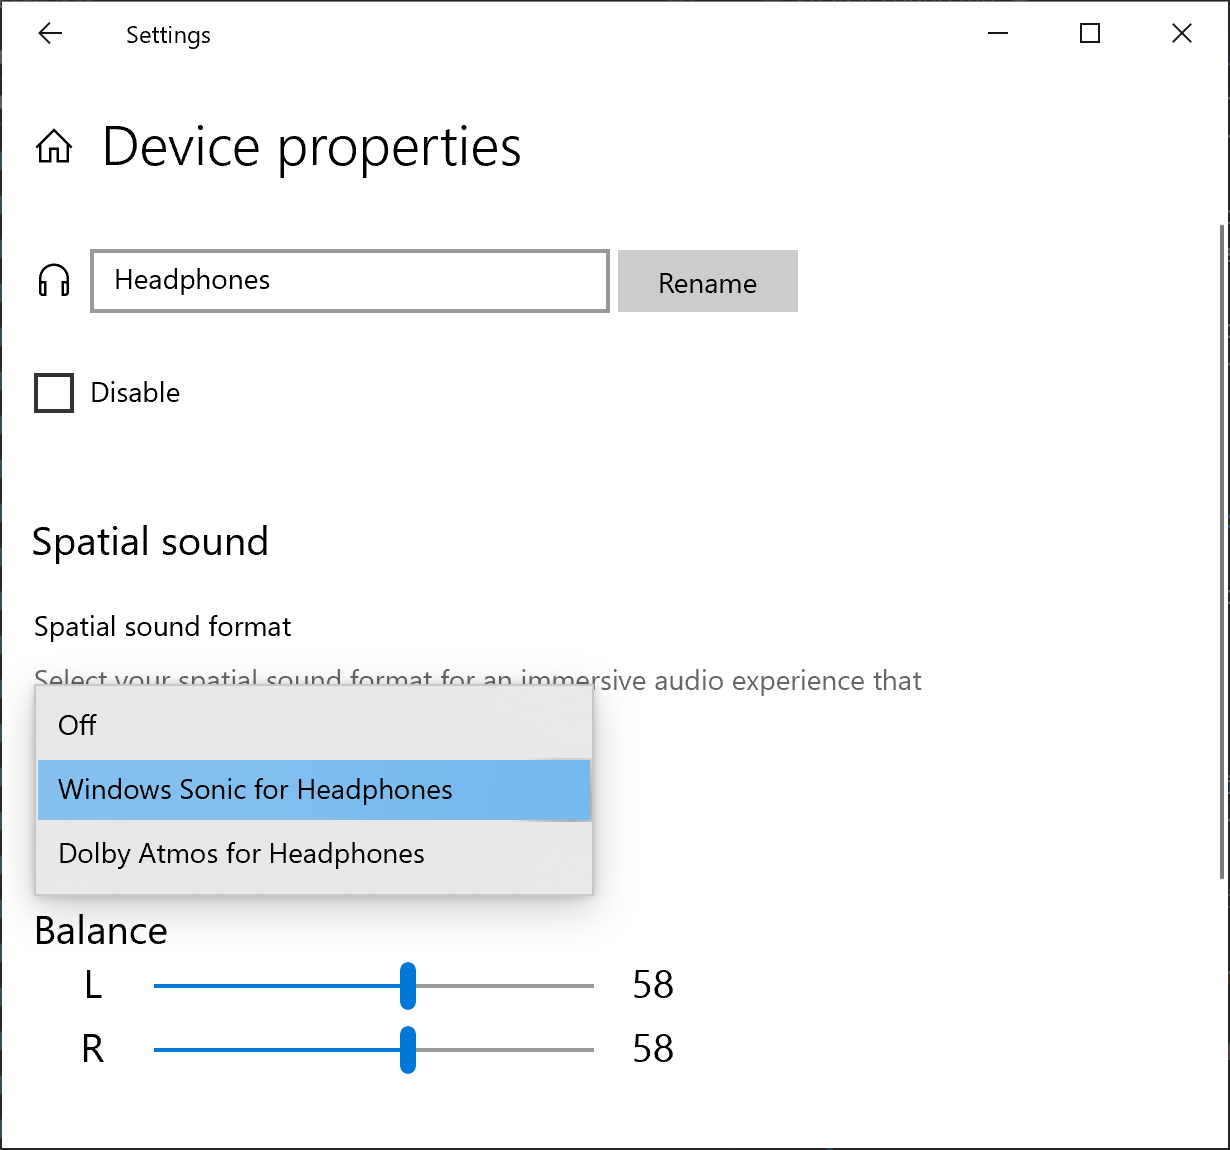Click the right channel balance slider handle
This screenshot has height=1150, width=1230.
tap(408, 1050)
